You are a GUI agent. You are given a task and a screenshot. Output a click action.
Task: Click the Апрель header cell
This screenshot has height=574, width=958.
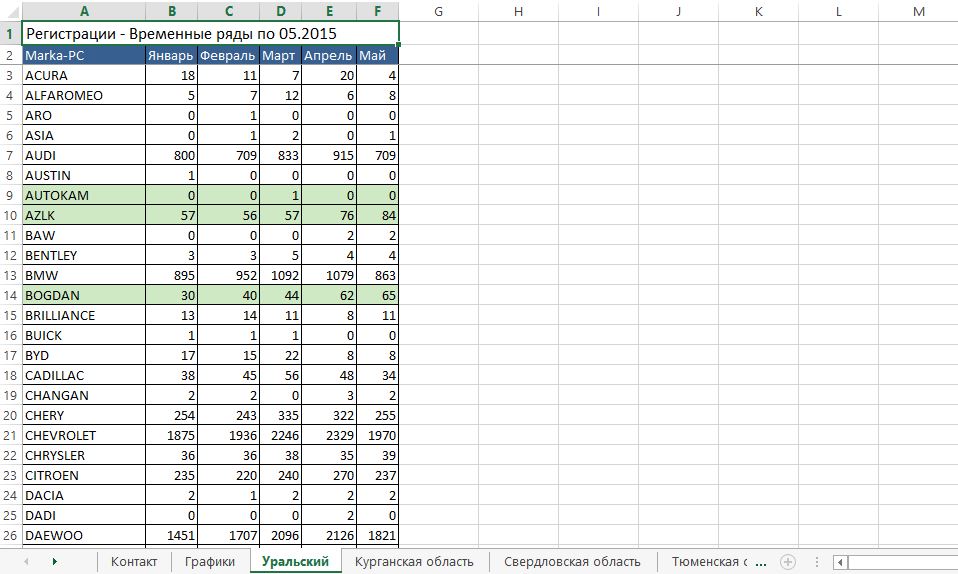(329, 55)
